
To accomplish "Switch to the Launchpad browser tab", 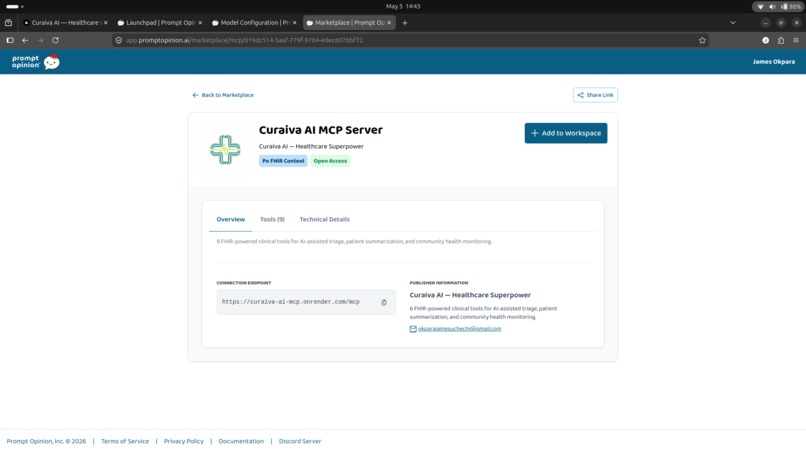I will (159, 23).
